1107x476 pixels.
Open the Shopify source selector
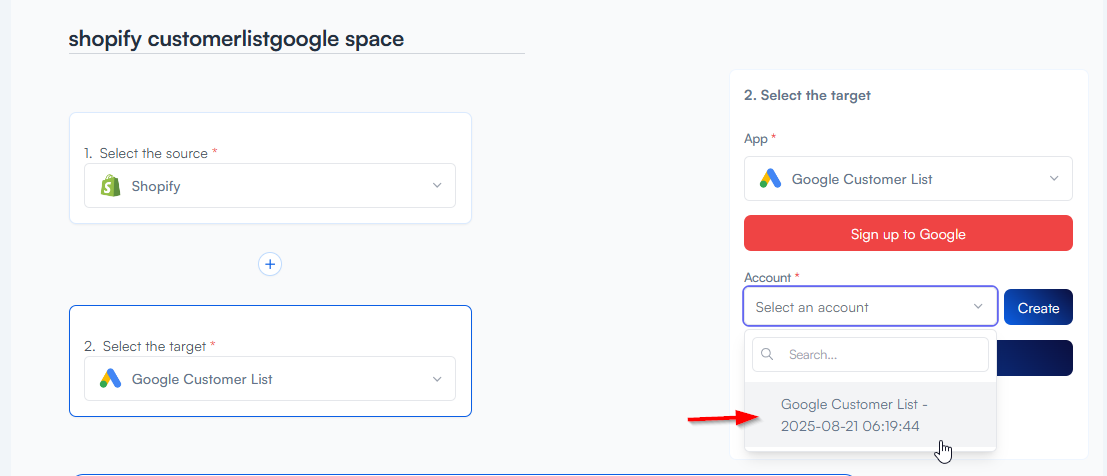click(270, 186)
